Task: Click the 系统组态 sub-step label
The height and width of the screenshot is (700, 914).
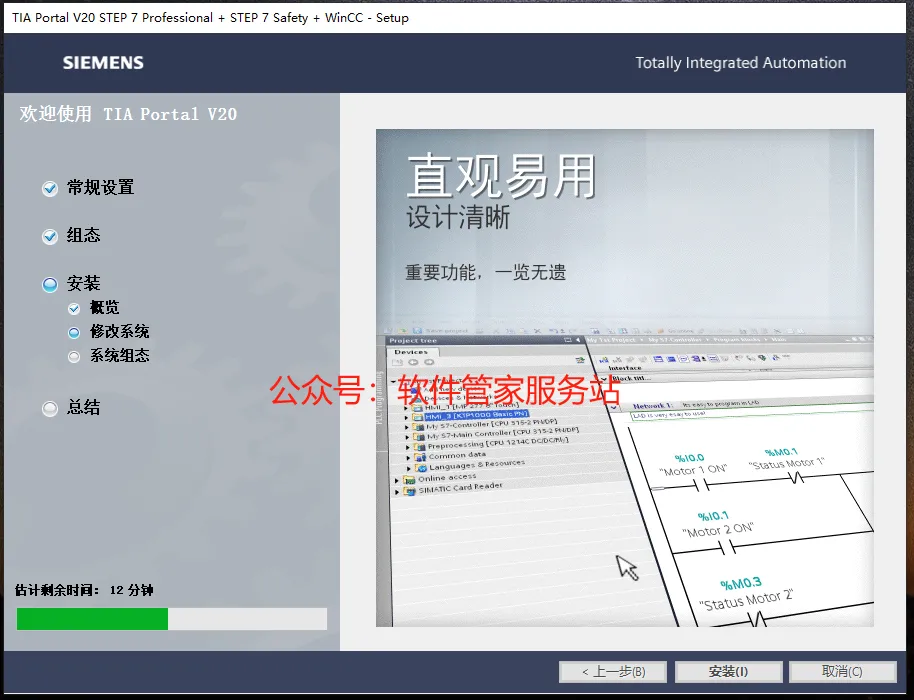Action: [119, 355]
